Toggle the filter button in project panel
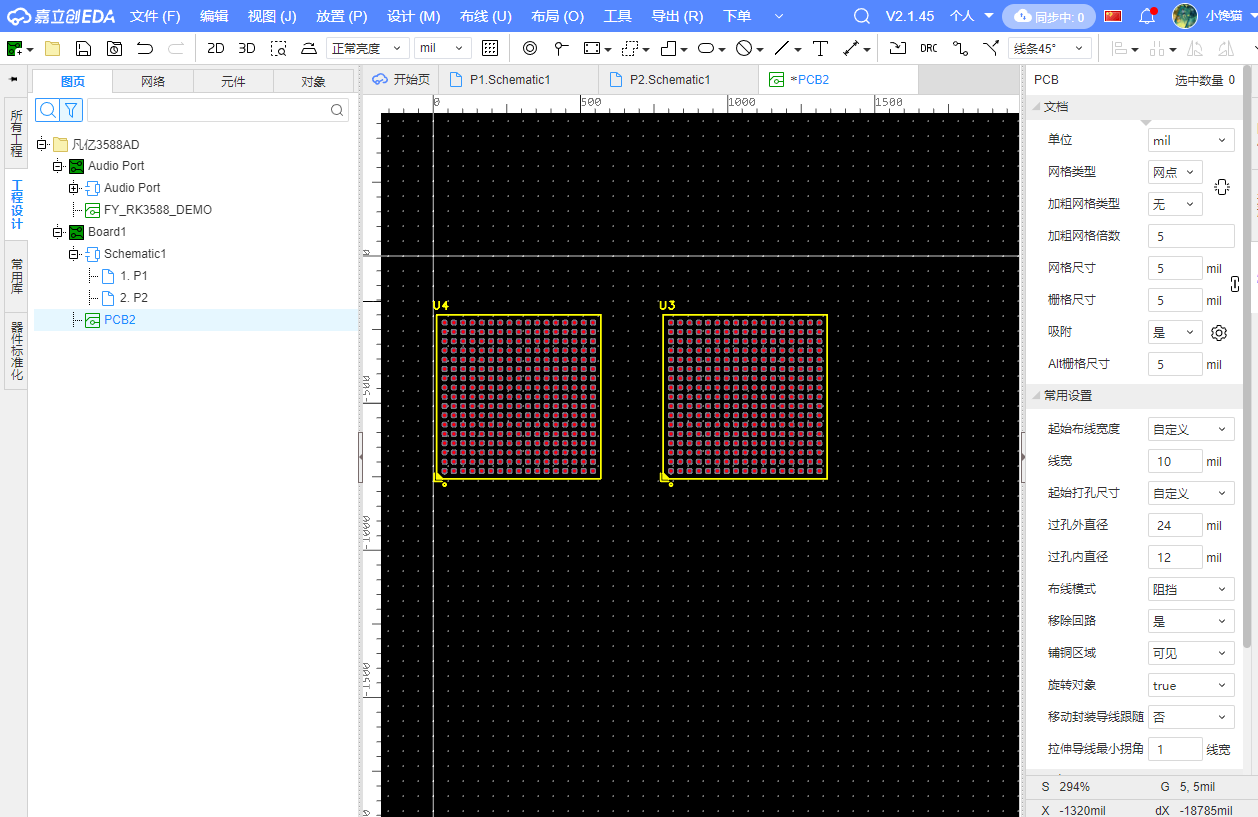 (x=71, y=110)
